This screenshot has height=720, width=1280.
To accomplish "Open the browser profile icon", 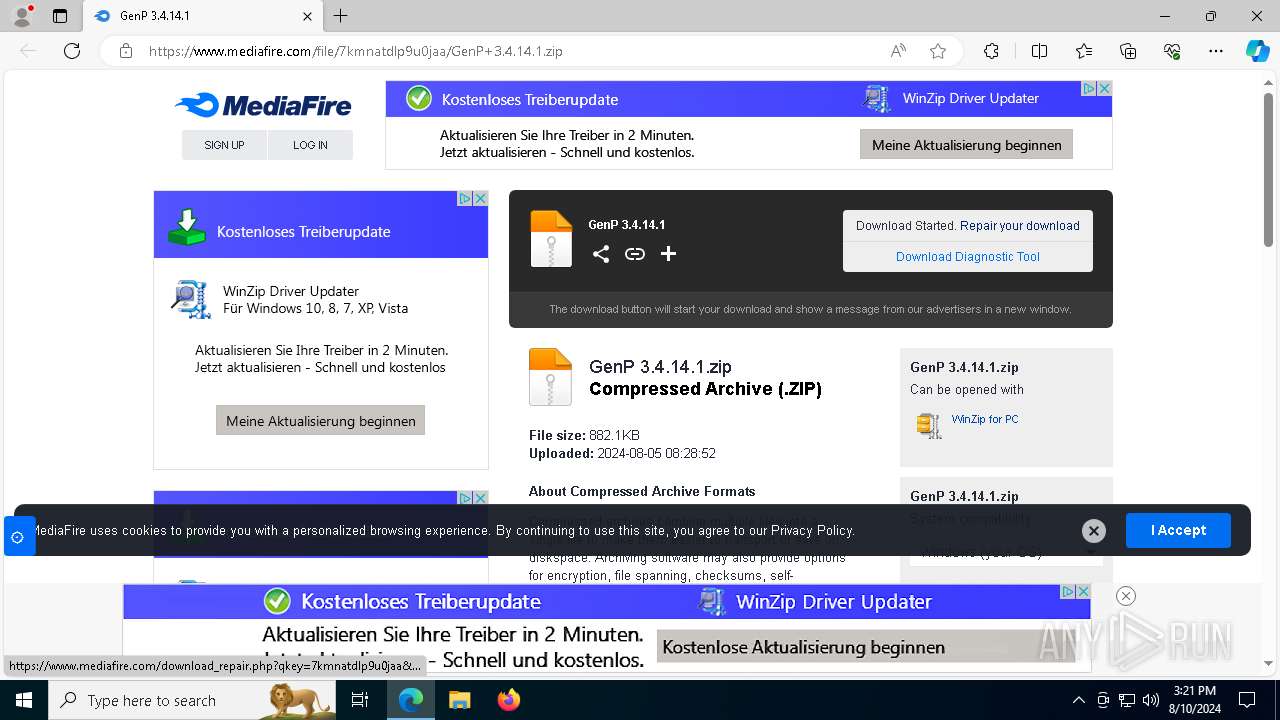I will coord(22,16).
